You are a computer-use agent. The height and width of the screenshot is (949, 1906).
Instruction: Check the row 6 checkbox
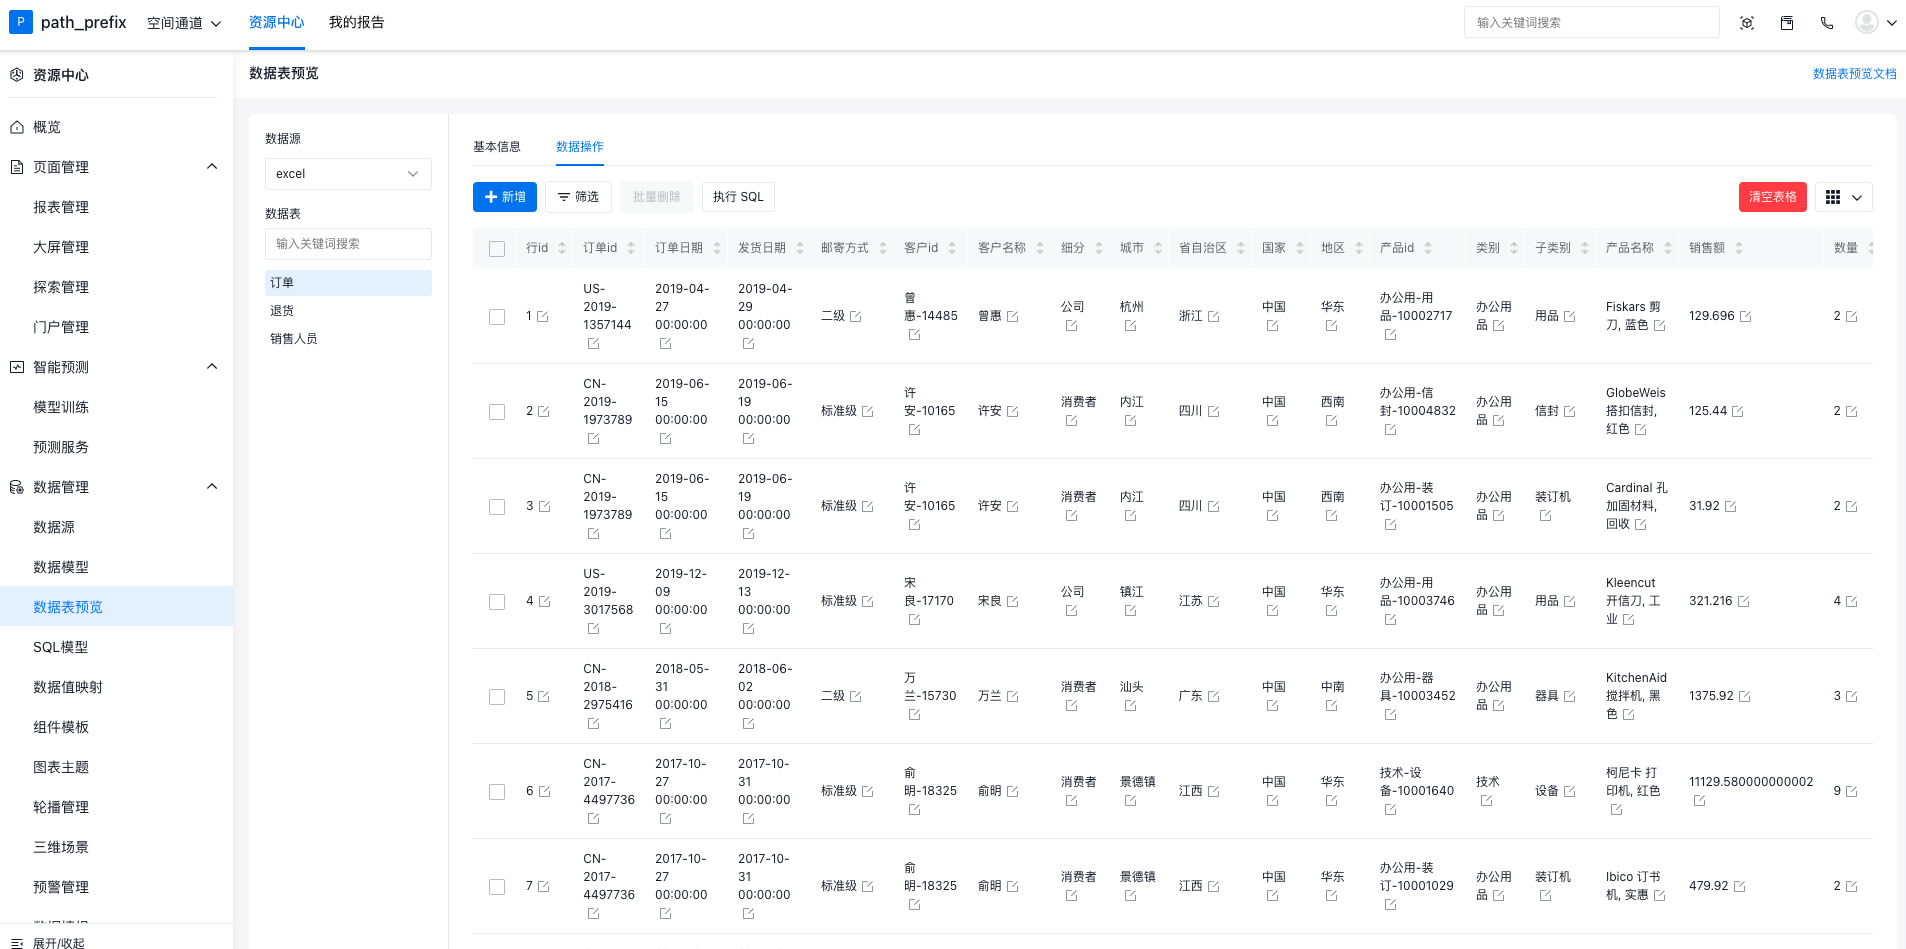497,792
